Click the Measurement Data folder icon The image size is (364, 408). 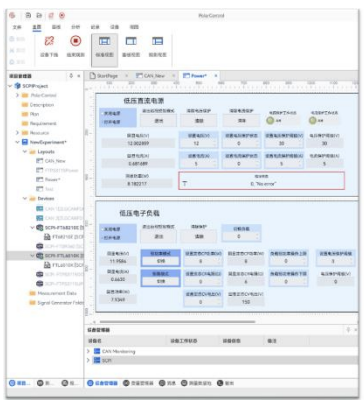[32, 293]
